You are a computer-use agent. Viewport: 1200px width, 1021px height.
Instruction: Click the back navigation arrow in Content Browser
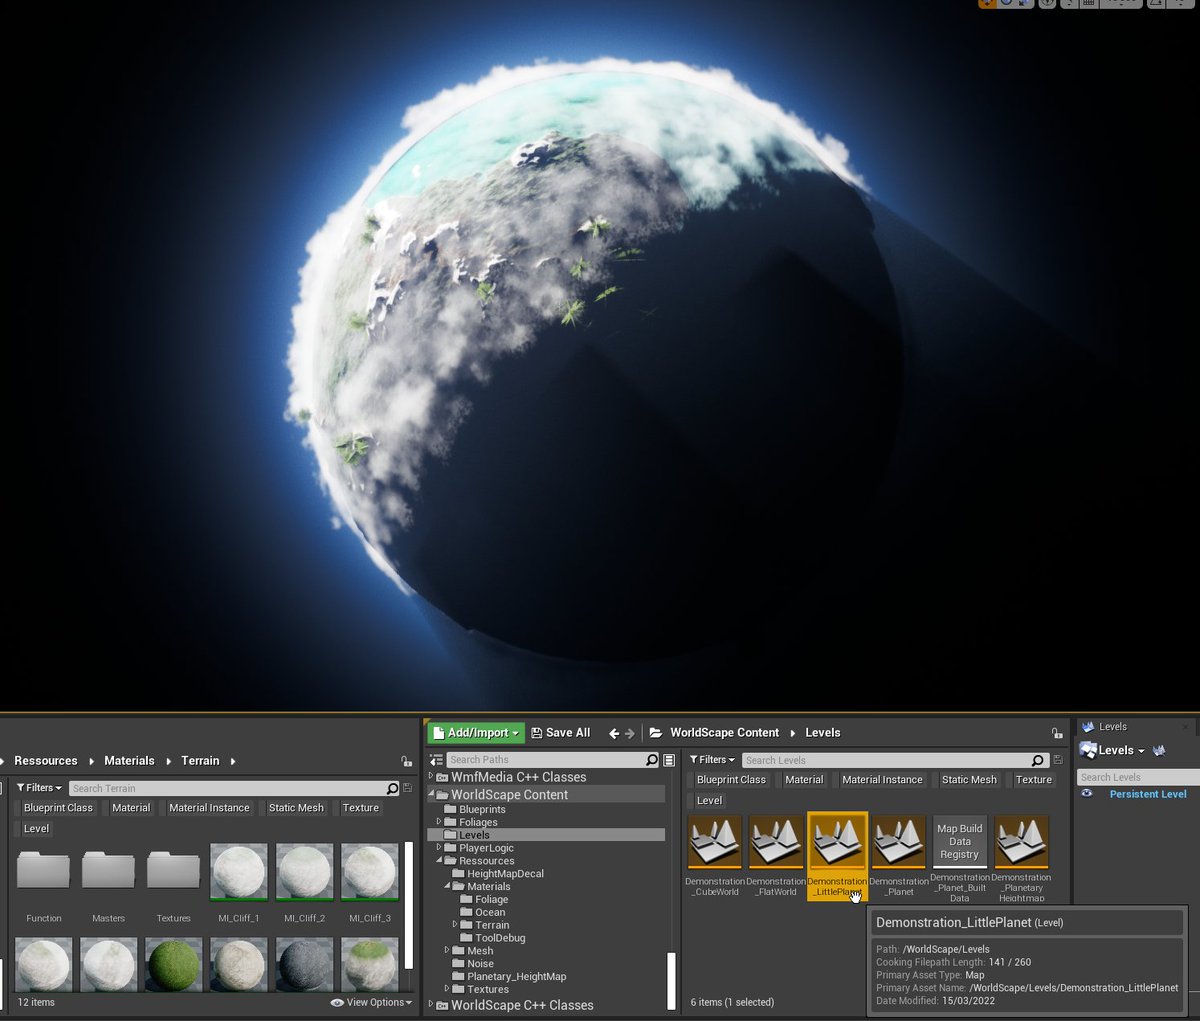(x=614, y=732)
